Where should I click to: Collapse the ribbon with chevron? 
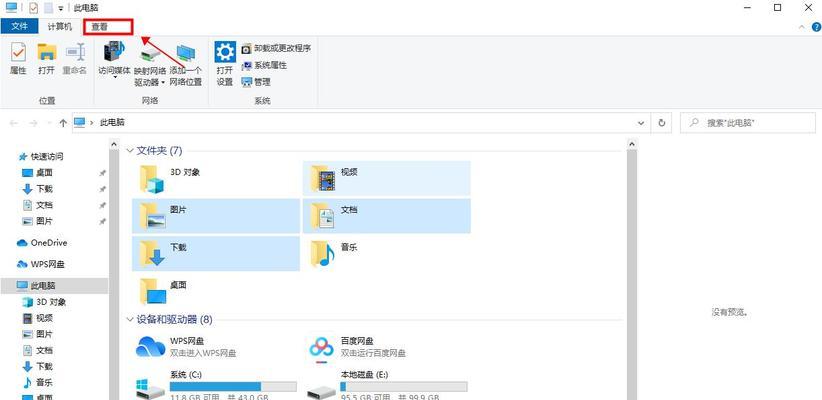point(801,27)
